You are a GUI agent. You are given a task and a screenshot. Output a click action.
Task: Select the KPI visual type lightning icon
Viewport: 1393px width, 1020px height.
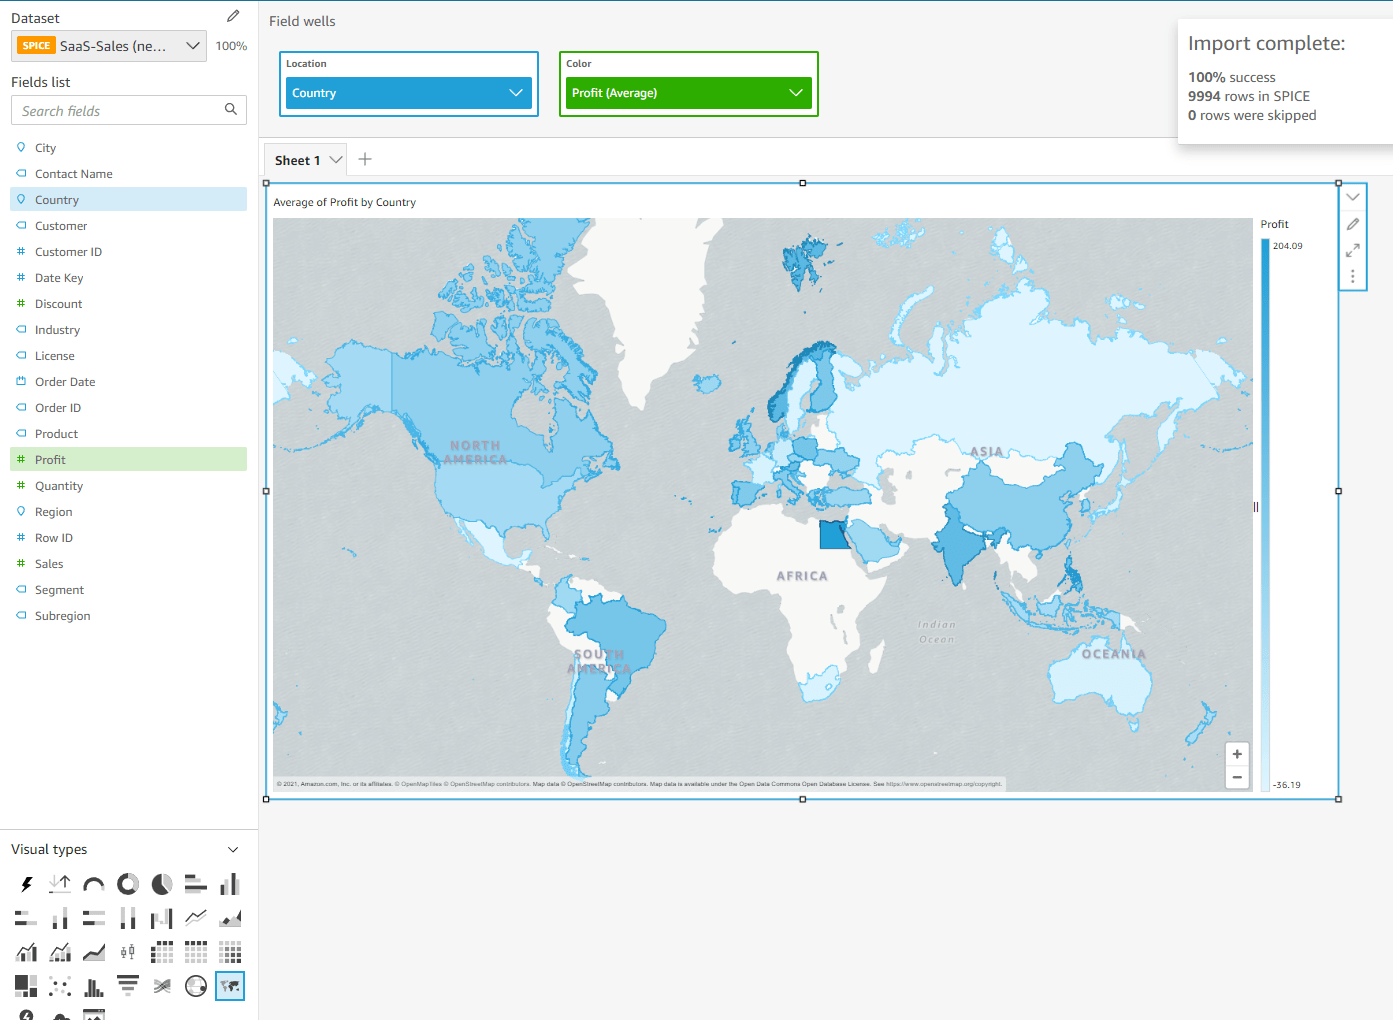tap(25, 884)
